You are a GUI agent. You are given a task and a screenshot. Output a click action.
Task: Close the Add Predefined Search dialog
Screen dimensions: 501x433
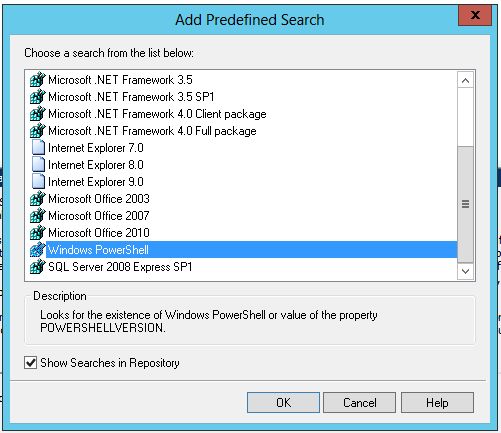click(x=475, y=15)
